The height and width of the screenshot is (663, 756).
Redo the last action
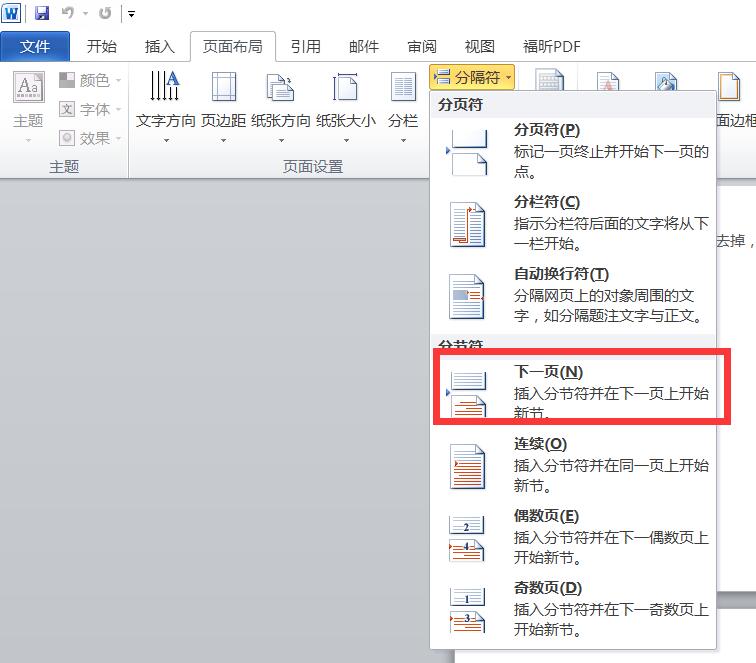105,13
